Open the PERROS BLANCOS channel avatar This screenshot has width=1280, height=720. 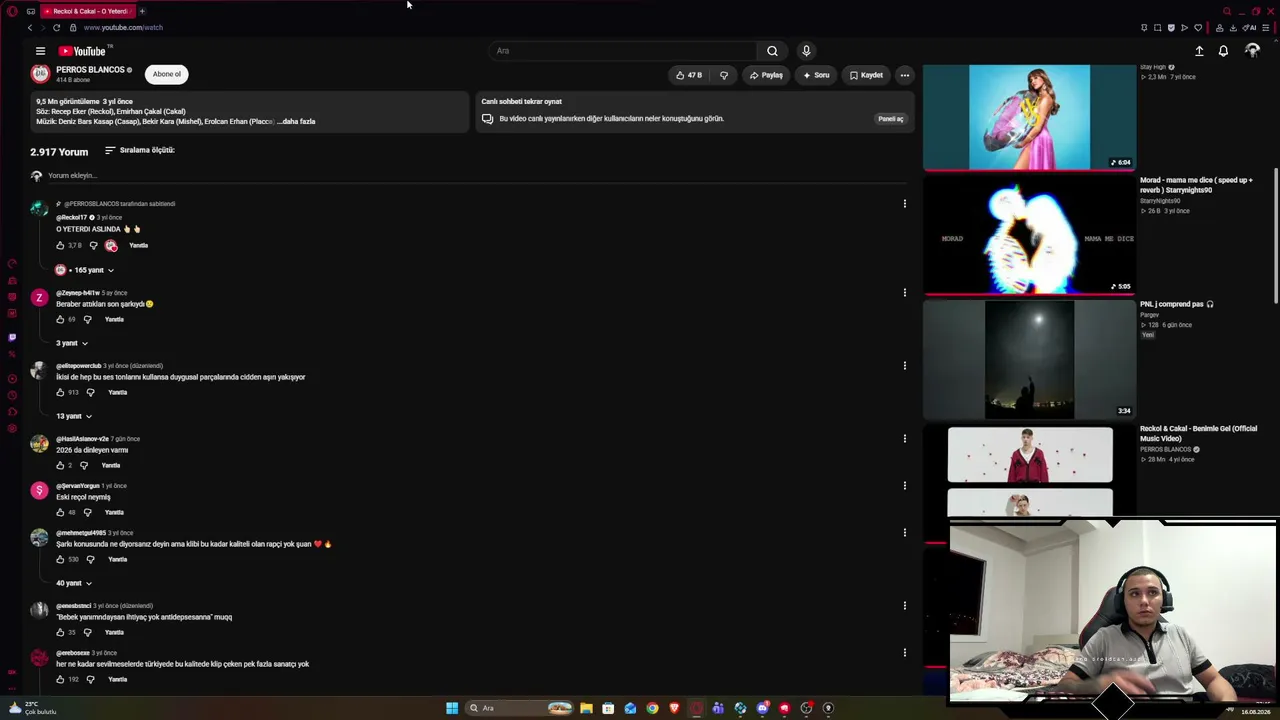click(40, 74)
